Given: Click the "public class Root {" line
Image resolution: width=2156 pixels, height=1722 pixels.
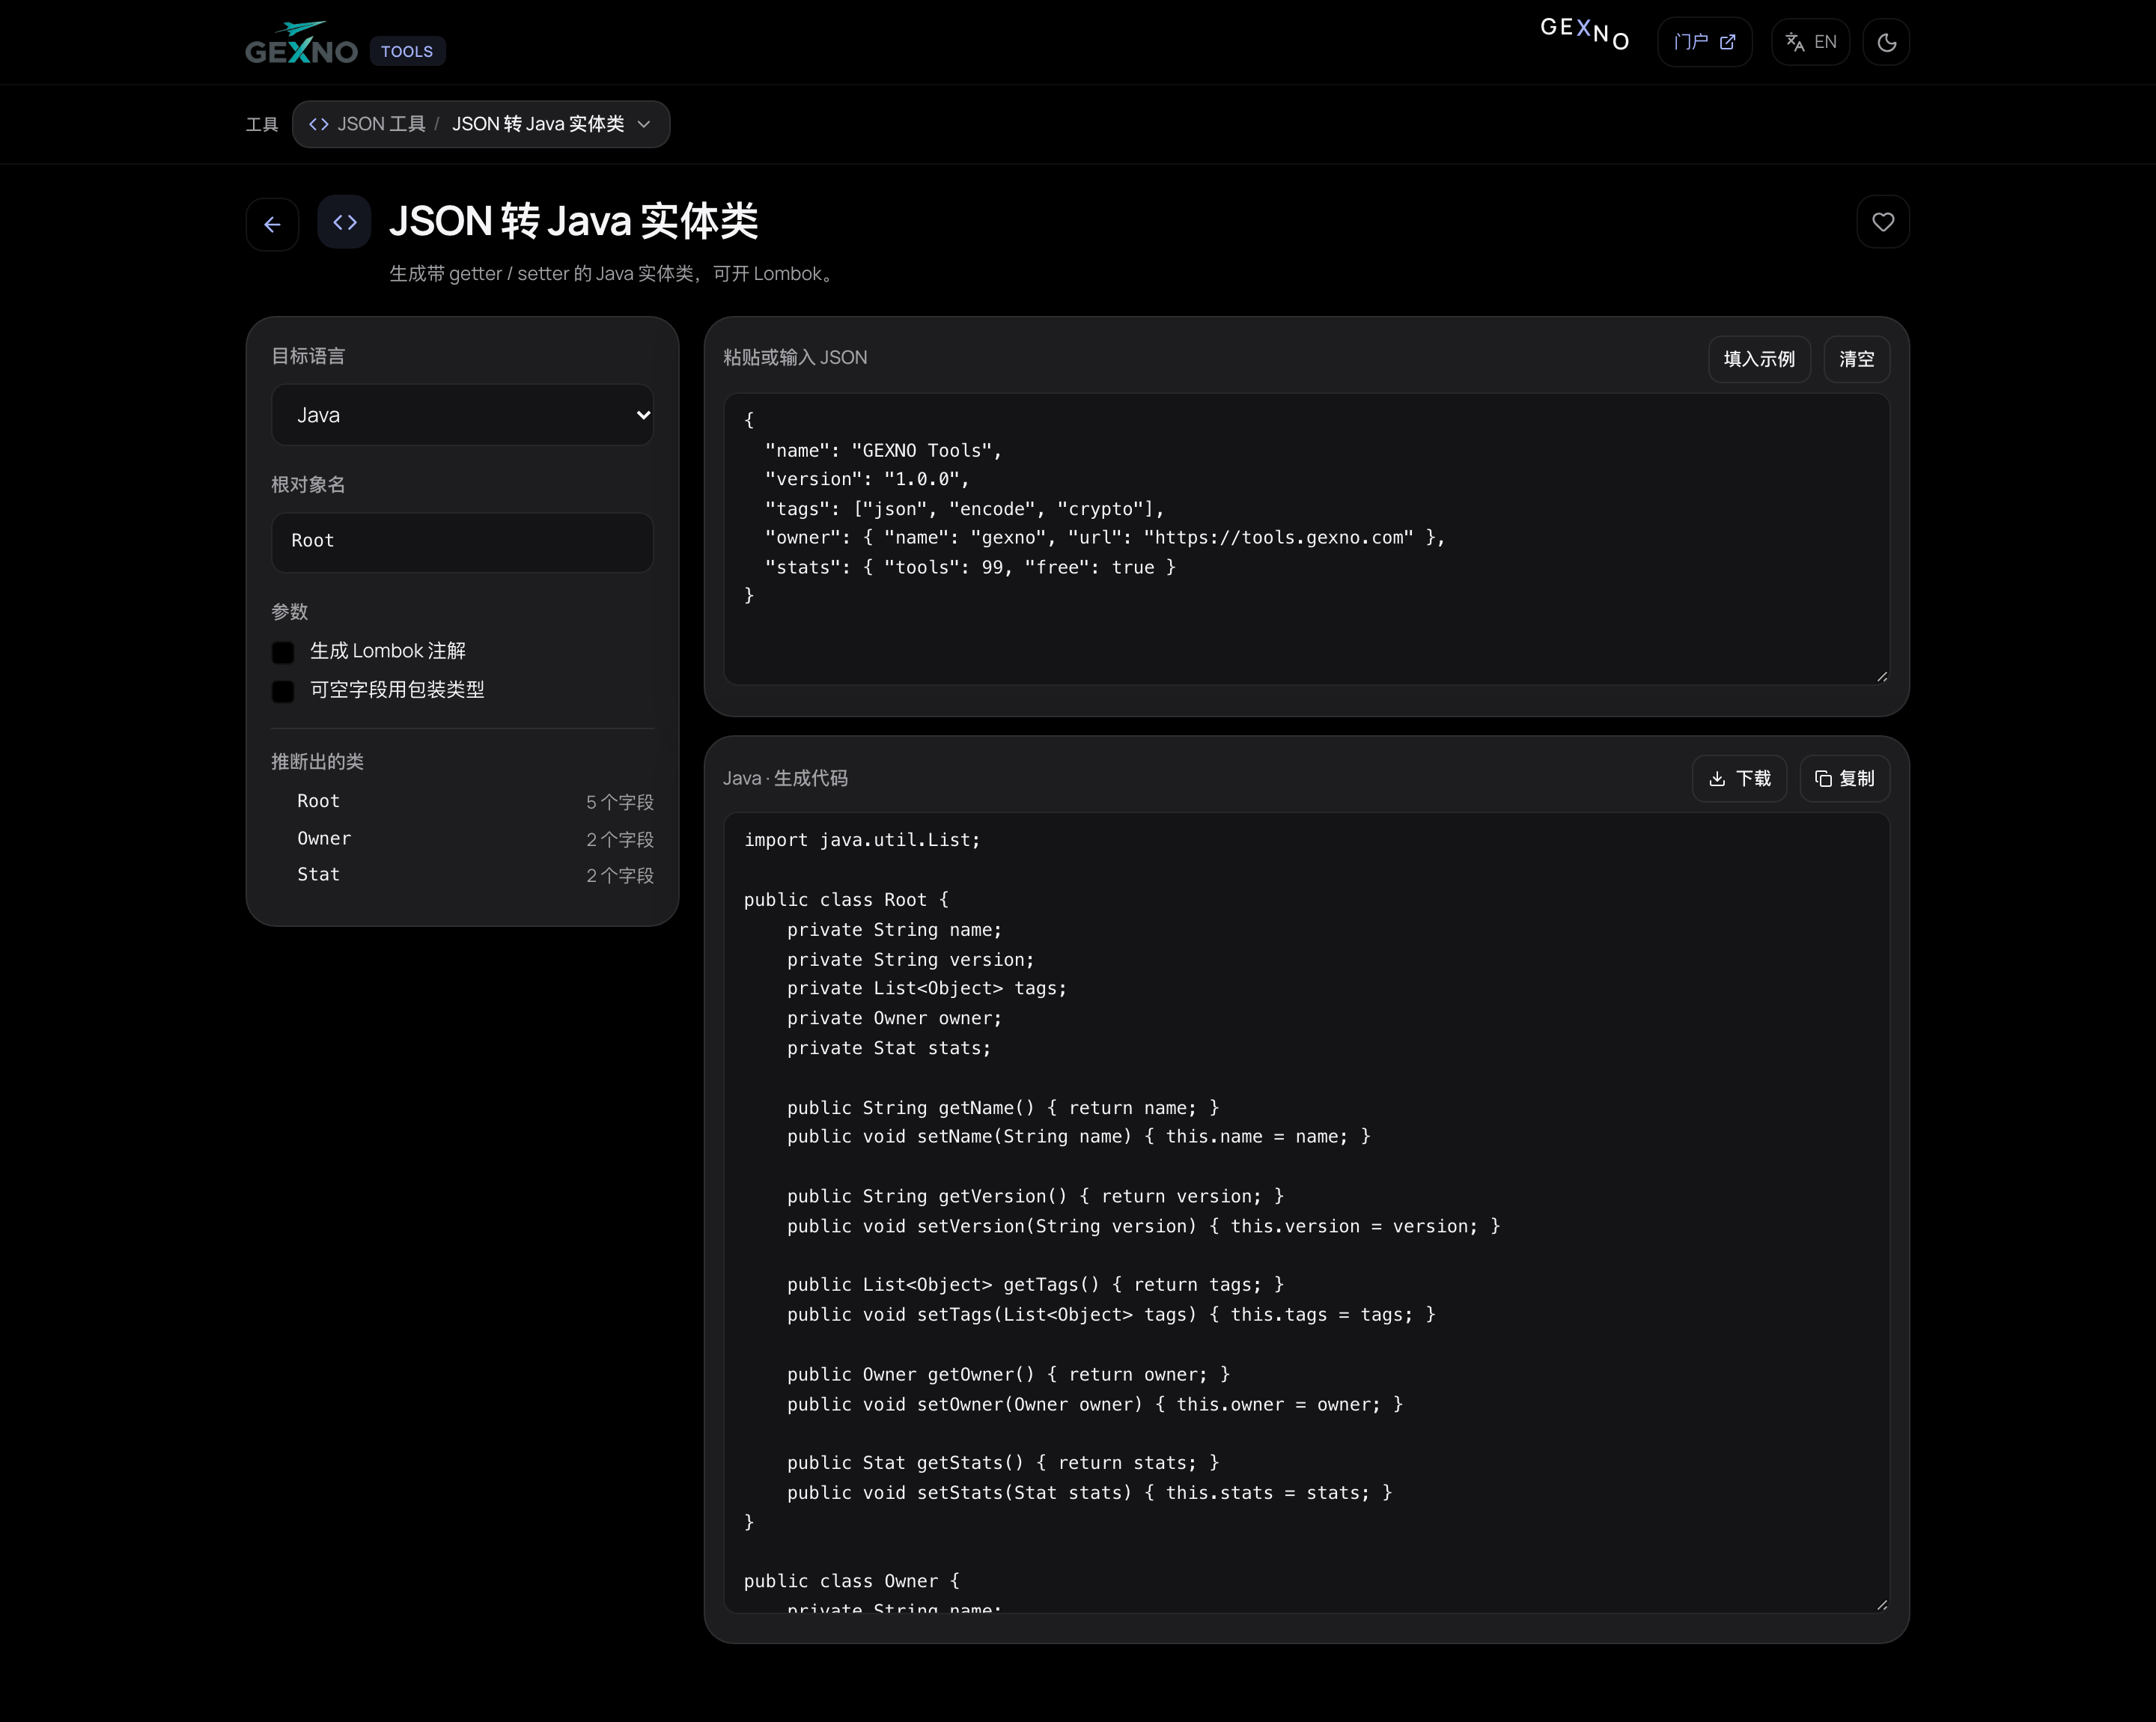Looking at the screenshot, I should pos(846,900).
